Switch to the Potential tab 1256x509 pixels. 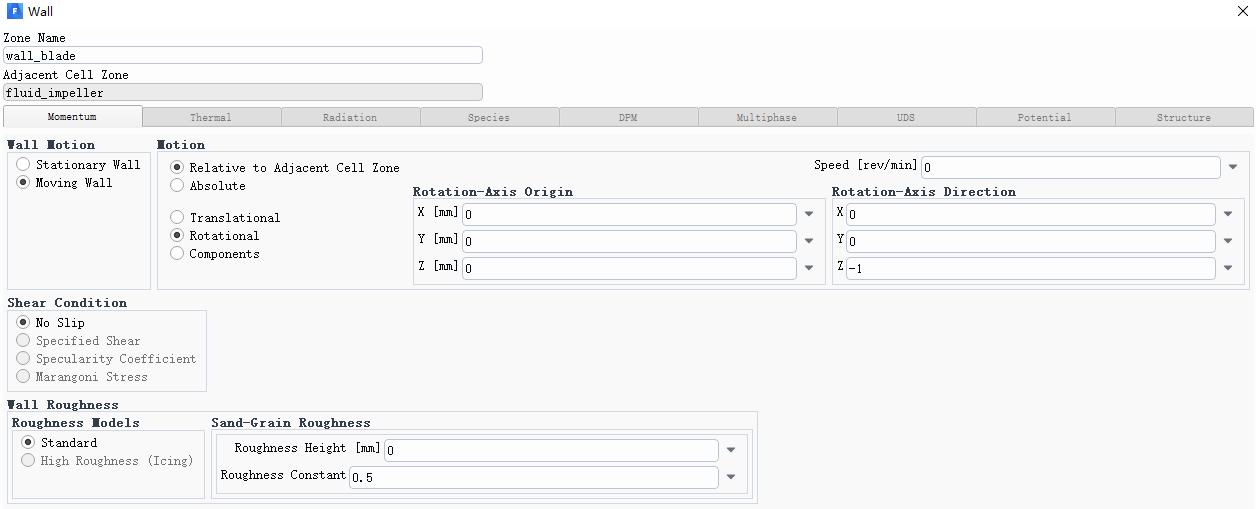coord(1045,118)
